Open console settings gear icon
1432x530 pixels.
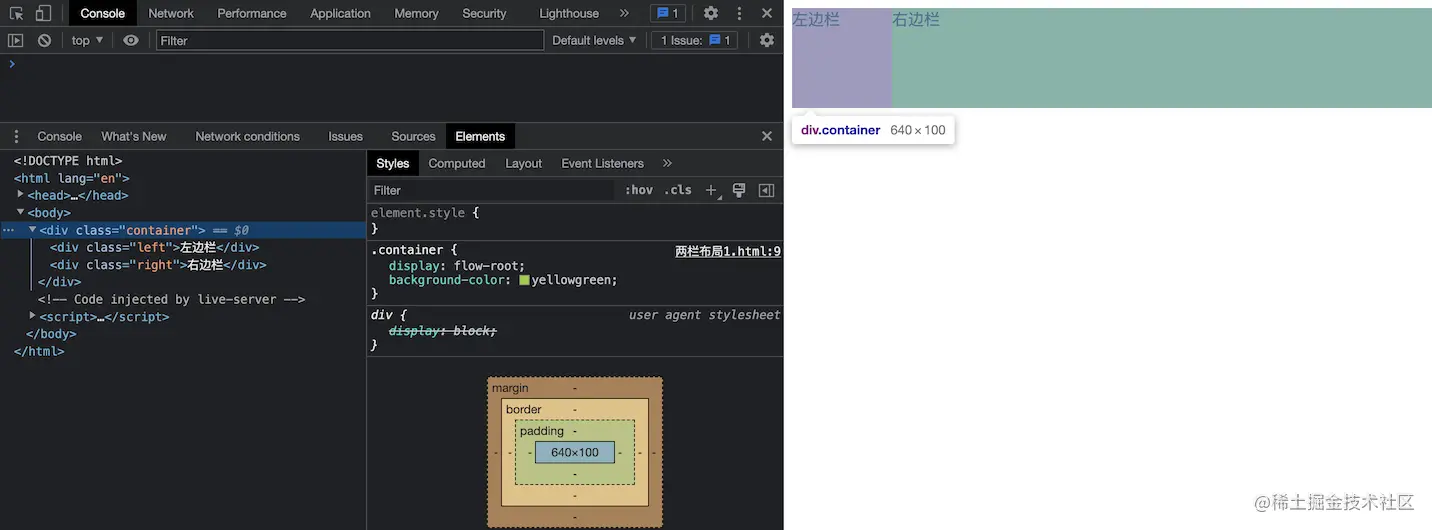click(x=767, y=40)
